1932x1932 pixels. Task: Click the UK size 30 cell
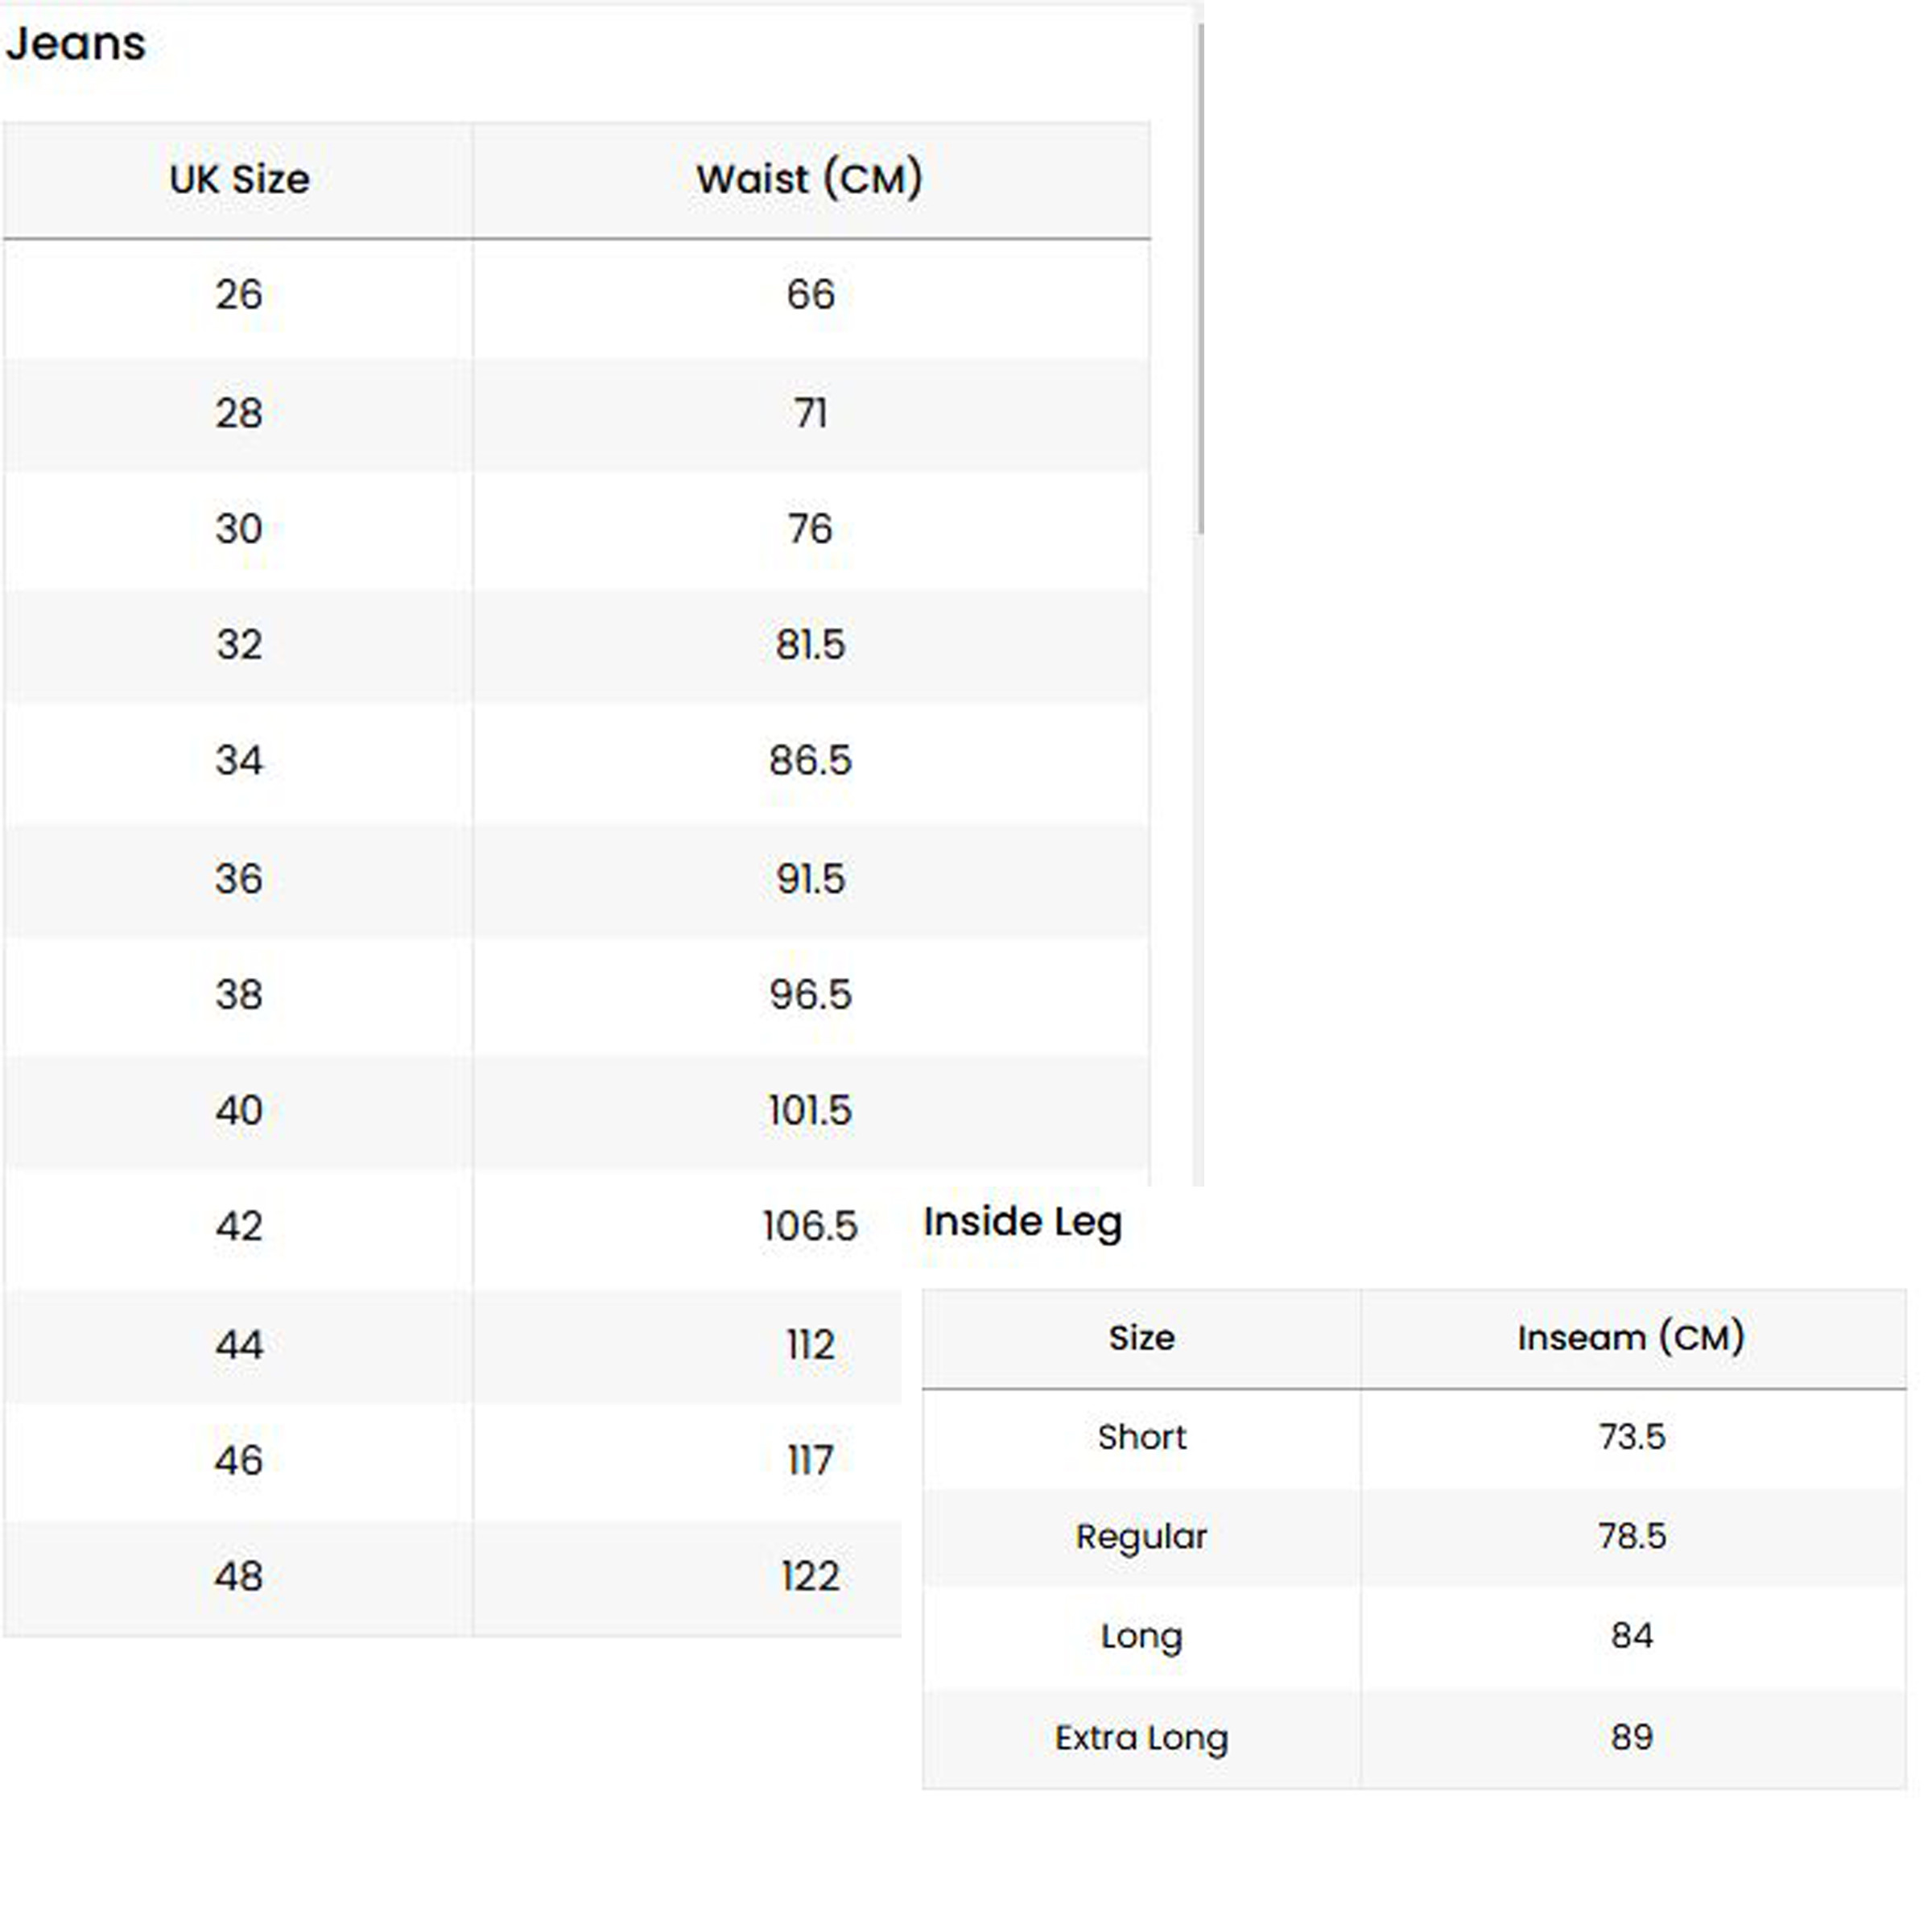click(x=239, y=529)
